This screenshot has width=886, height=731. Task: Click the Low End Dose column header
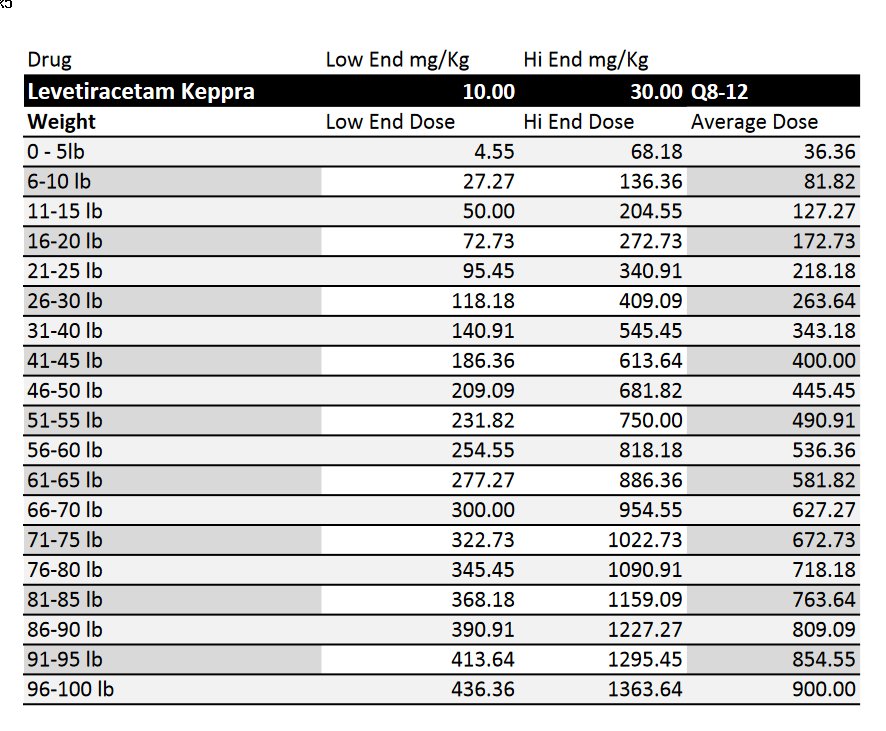tap(390, 122)
